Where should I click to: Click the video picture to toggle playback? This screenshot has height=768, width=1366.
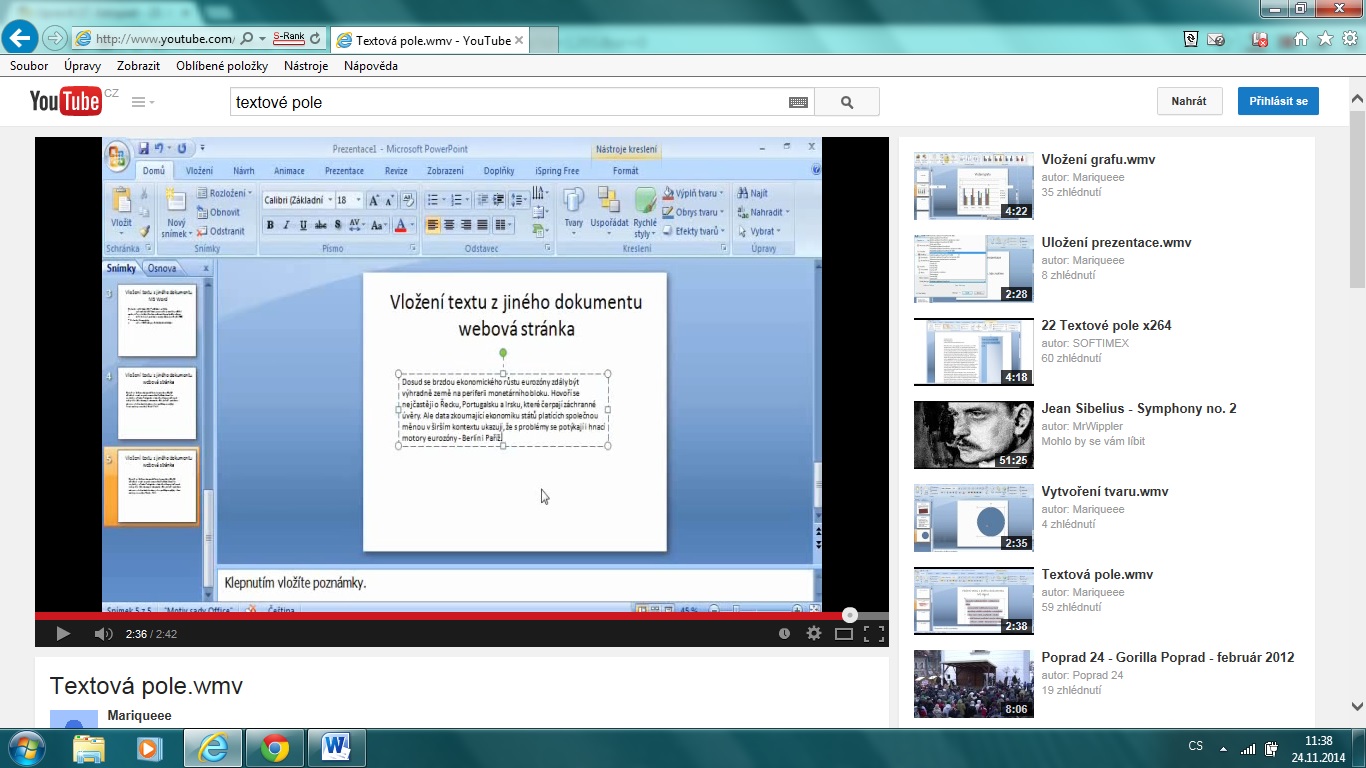coord(462,374)
